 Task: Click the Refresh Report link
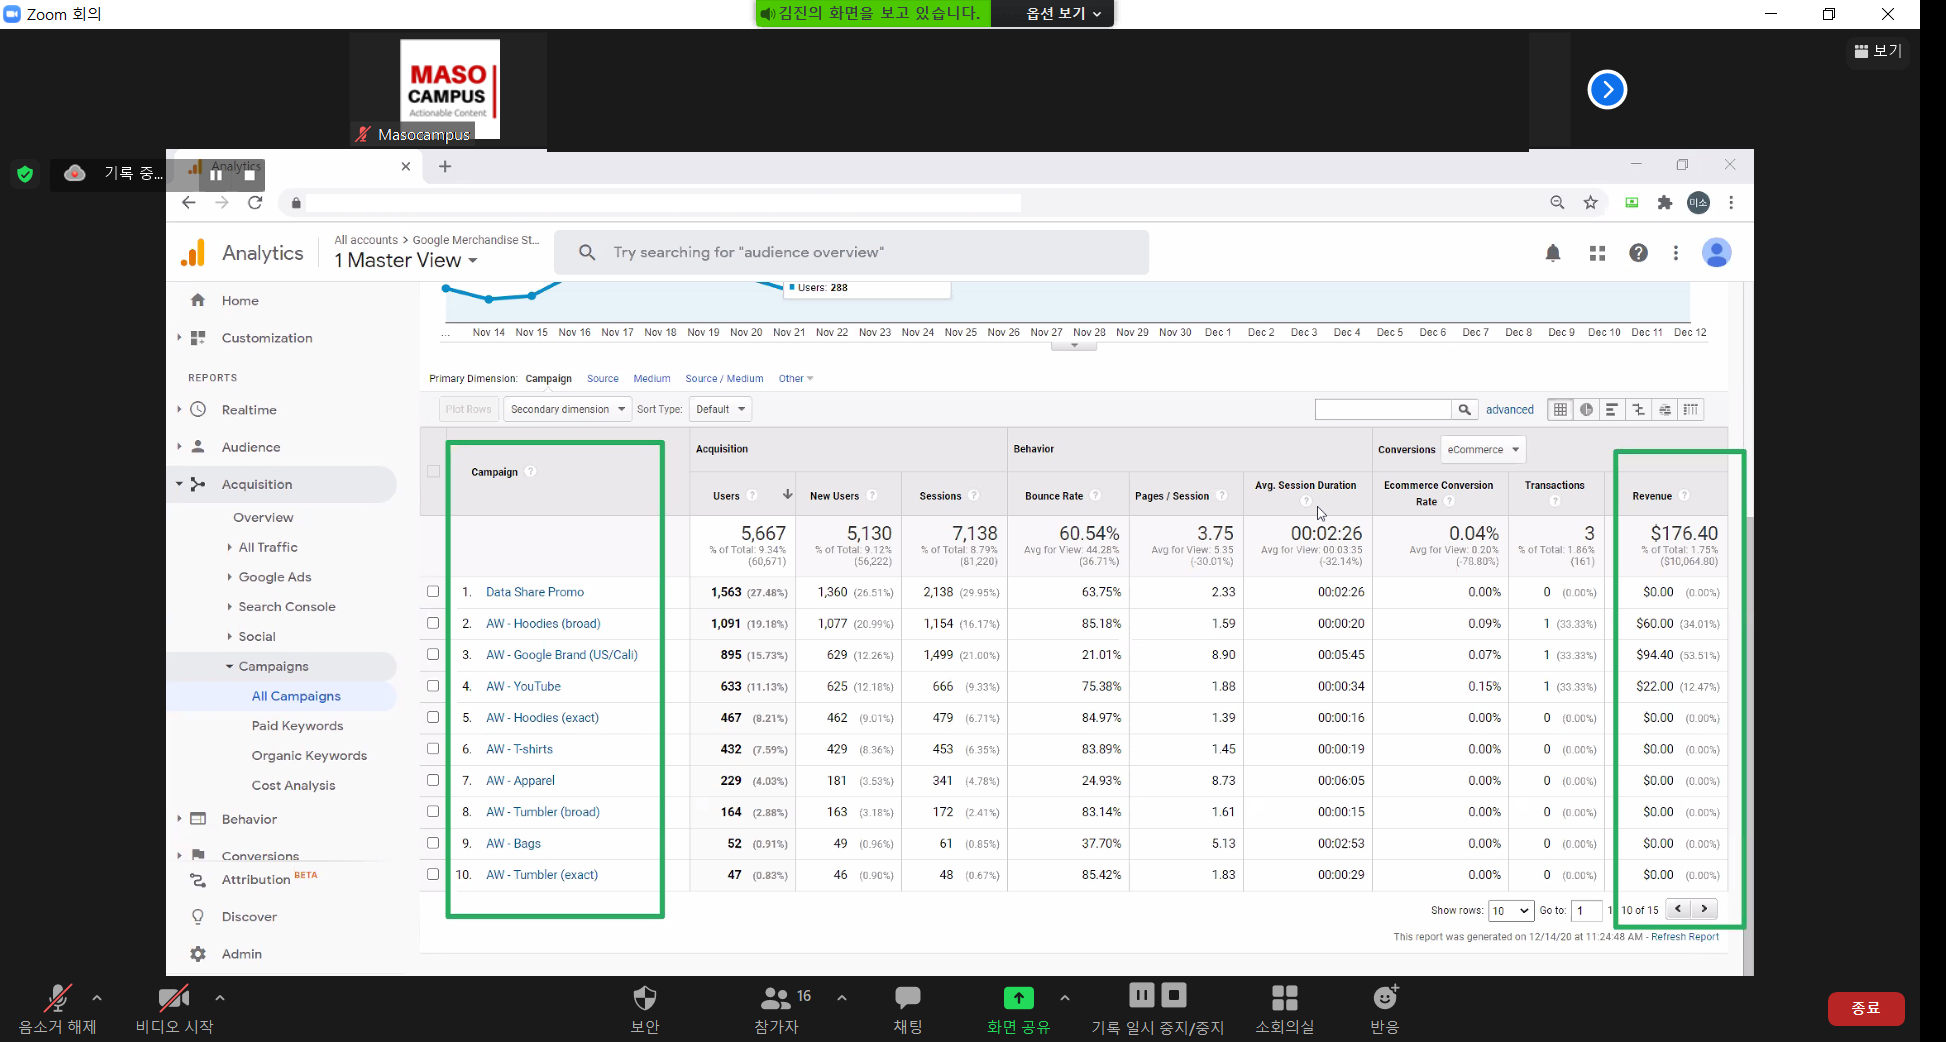point(1684,937)
